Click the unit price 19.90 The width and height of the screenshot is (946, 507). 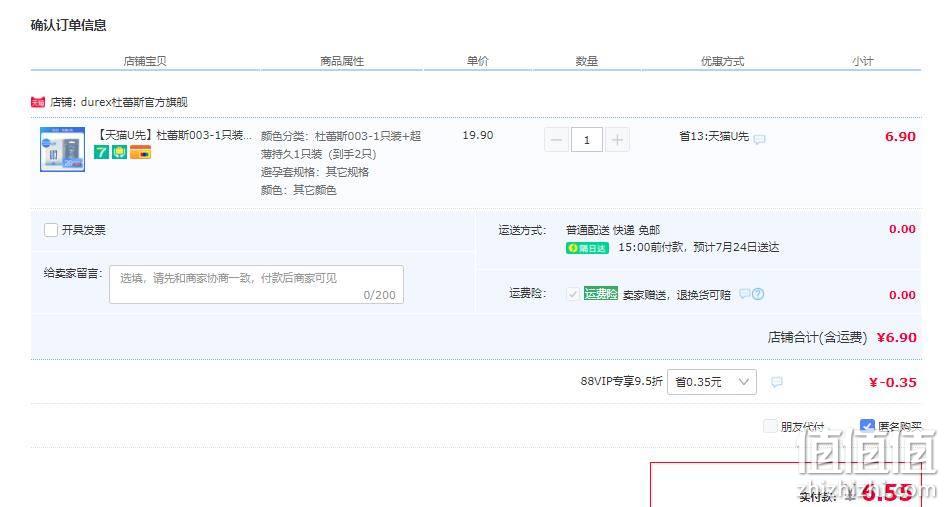pyautogui.click(x=478, y=135)
